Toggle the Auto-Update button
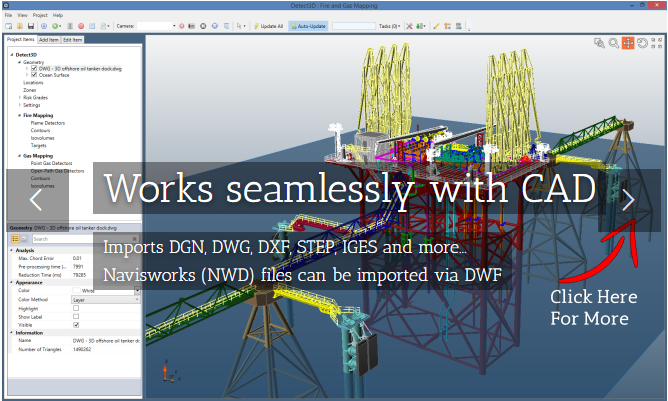668x401 pixels. [x=308, y=26]
